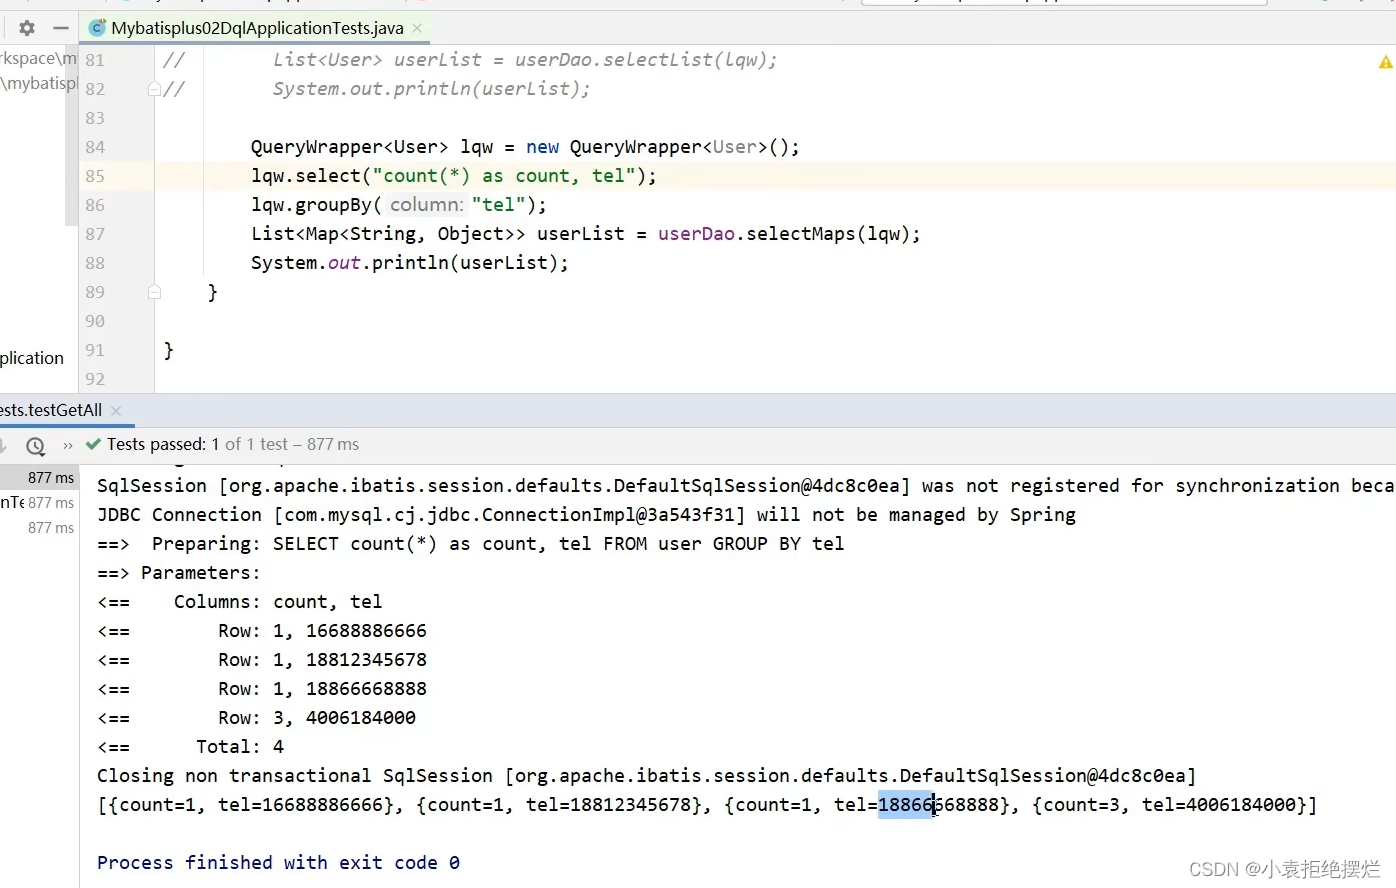Click the lqw.select("count(*) as count, tel") line

pos(454,176)
